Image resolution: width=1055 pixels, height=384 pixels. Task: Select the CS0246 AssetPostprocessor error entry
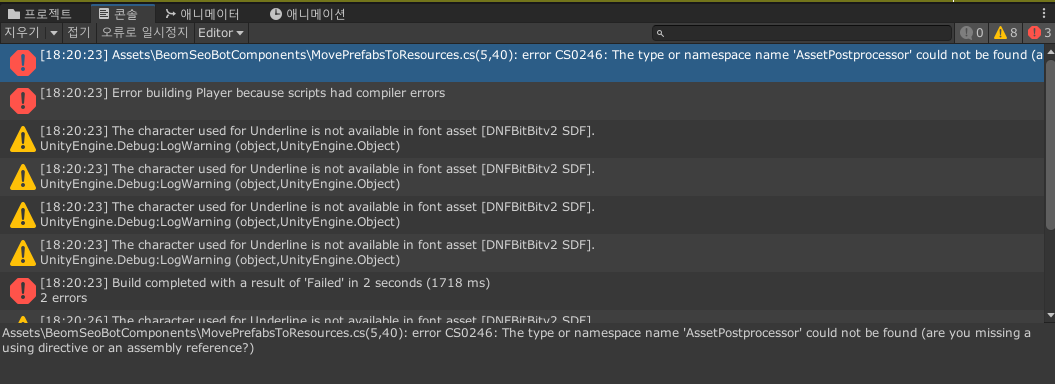(x=522, y=63)
